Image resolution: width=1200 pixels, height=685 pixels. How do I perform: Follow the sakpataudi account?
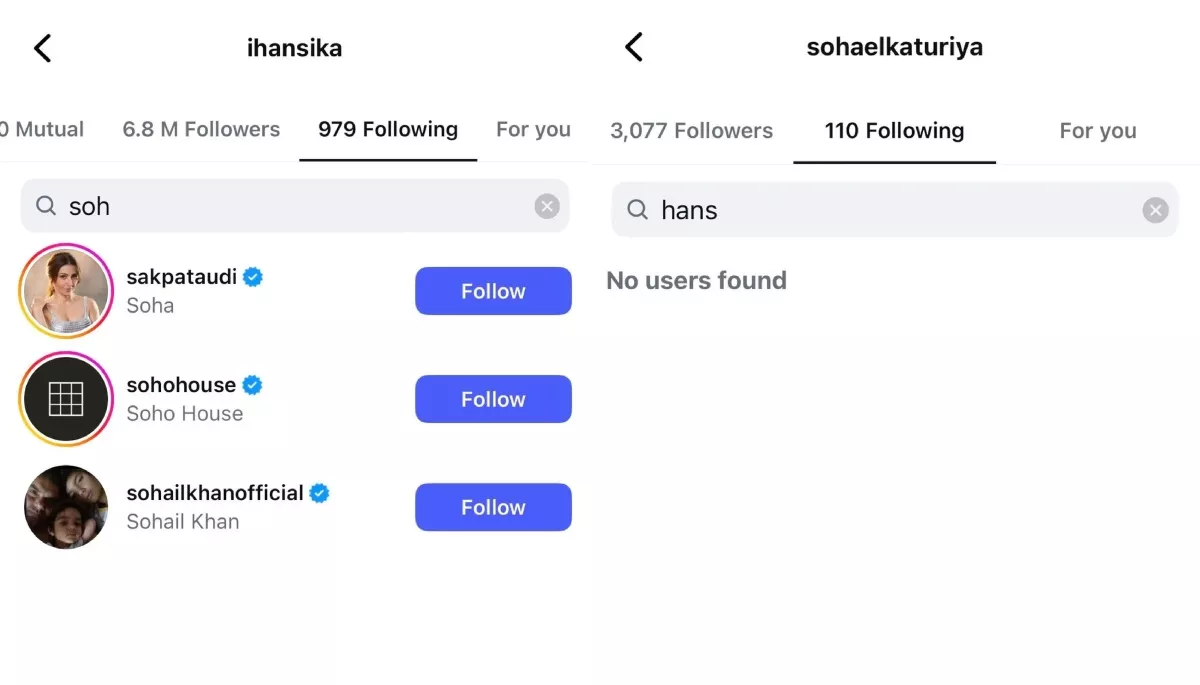[493, 291]
